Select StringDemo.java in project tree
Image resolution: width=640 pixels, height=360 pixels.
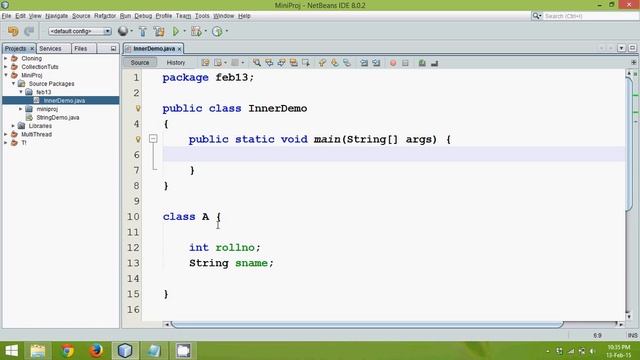tap(58, 118)
